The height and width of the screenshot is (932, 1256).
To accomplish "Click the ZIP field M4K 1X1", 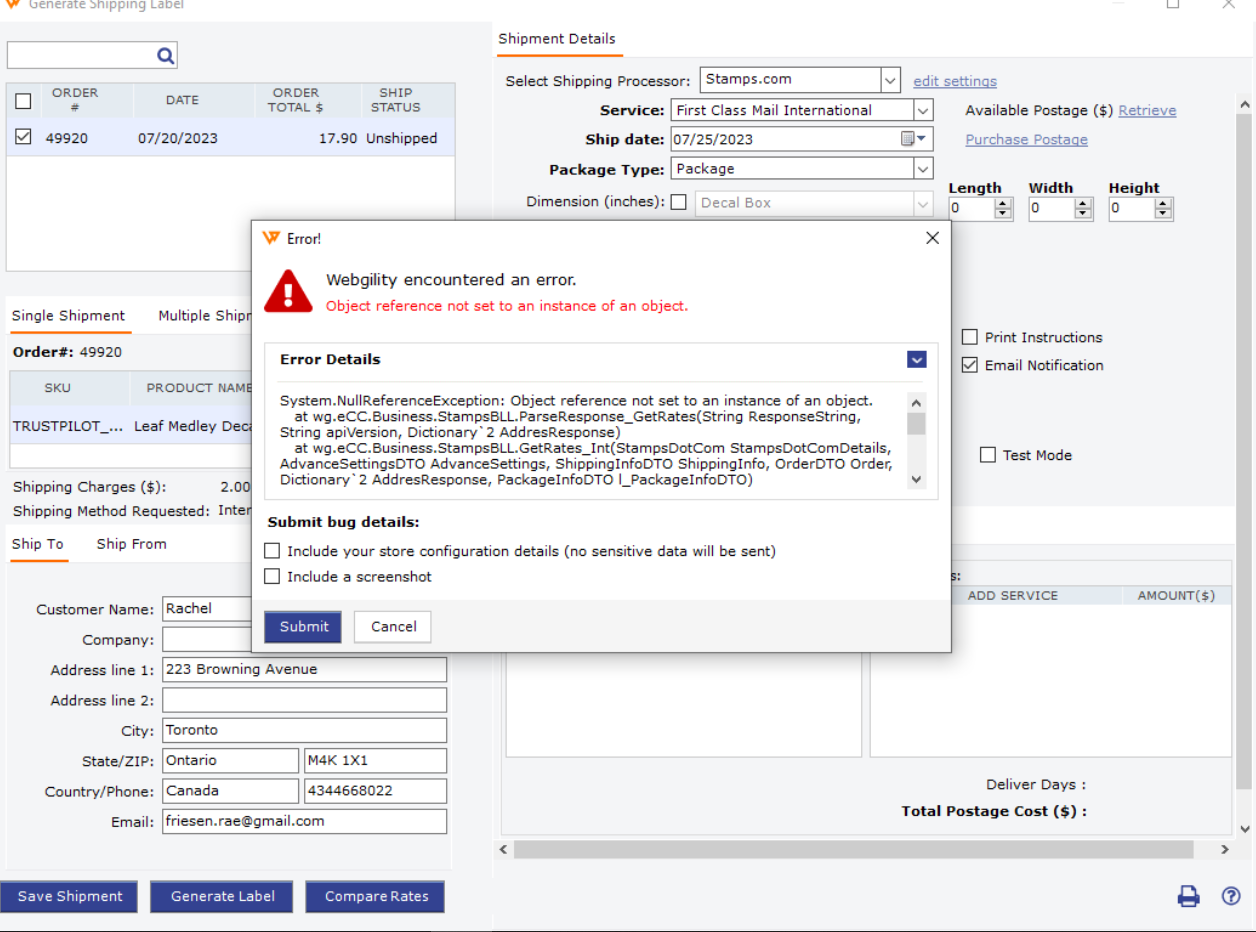I will pyautogui.click(x=375, y=760).
